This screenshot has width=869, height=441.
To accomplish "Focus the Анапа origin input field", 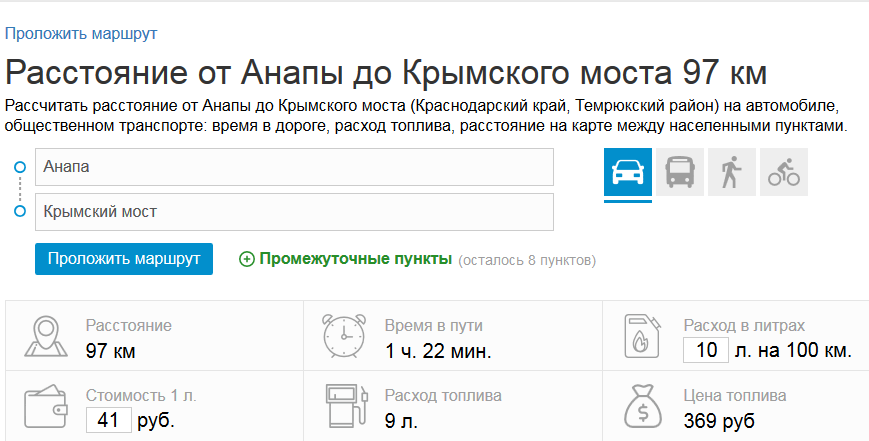I will (x=294, y=167).
